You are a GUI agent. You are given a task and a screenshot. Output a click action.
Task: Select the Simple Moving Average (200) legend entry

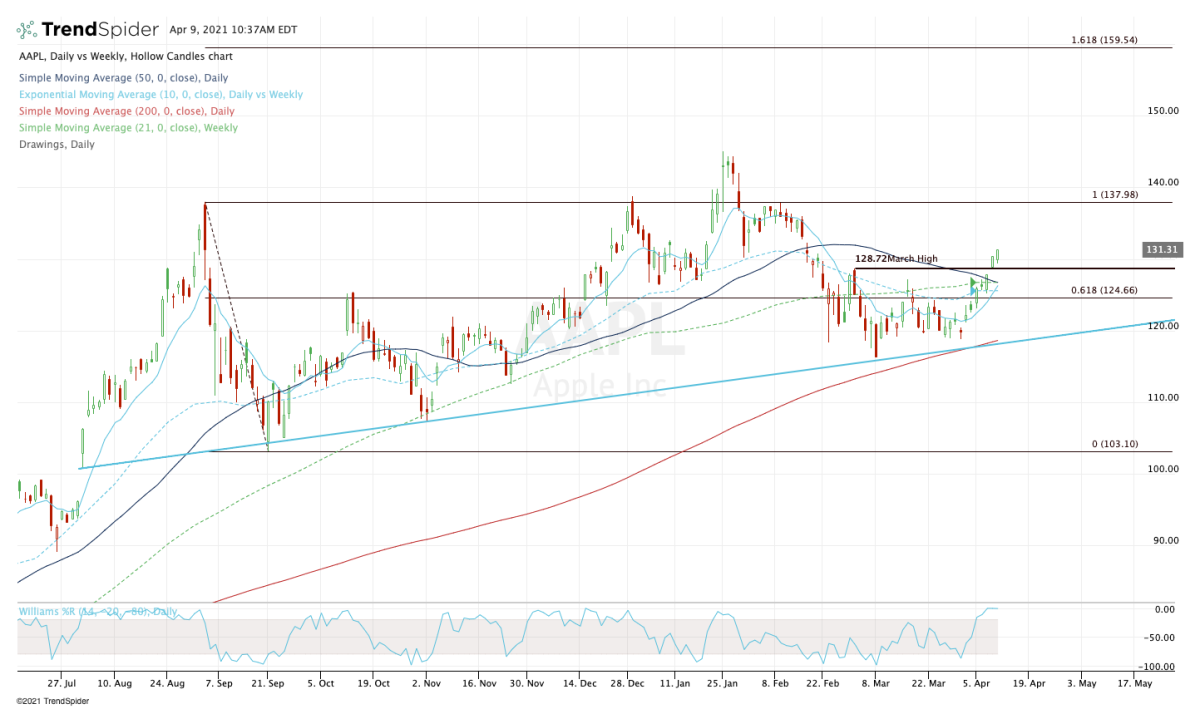click(126, 111)
